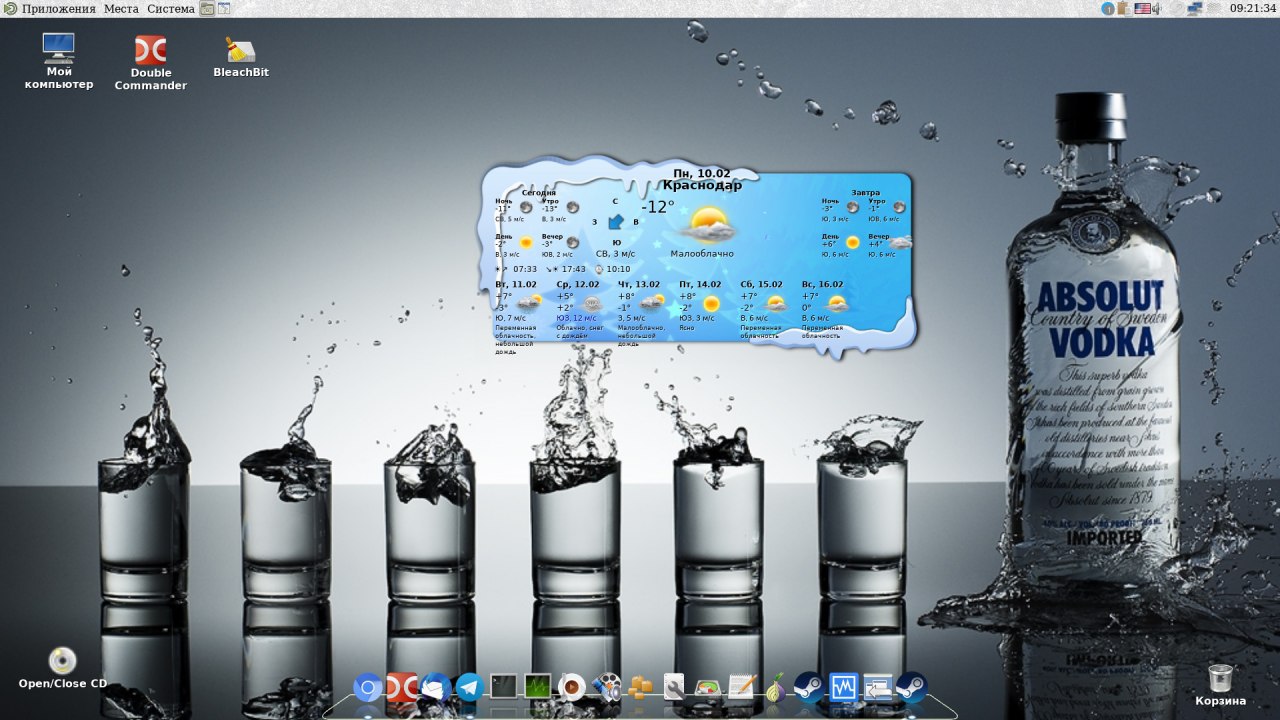Click the current temperature -12° reading

click(x=658, y=207)
